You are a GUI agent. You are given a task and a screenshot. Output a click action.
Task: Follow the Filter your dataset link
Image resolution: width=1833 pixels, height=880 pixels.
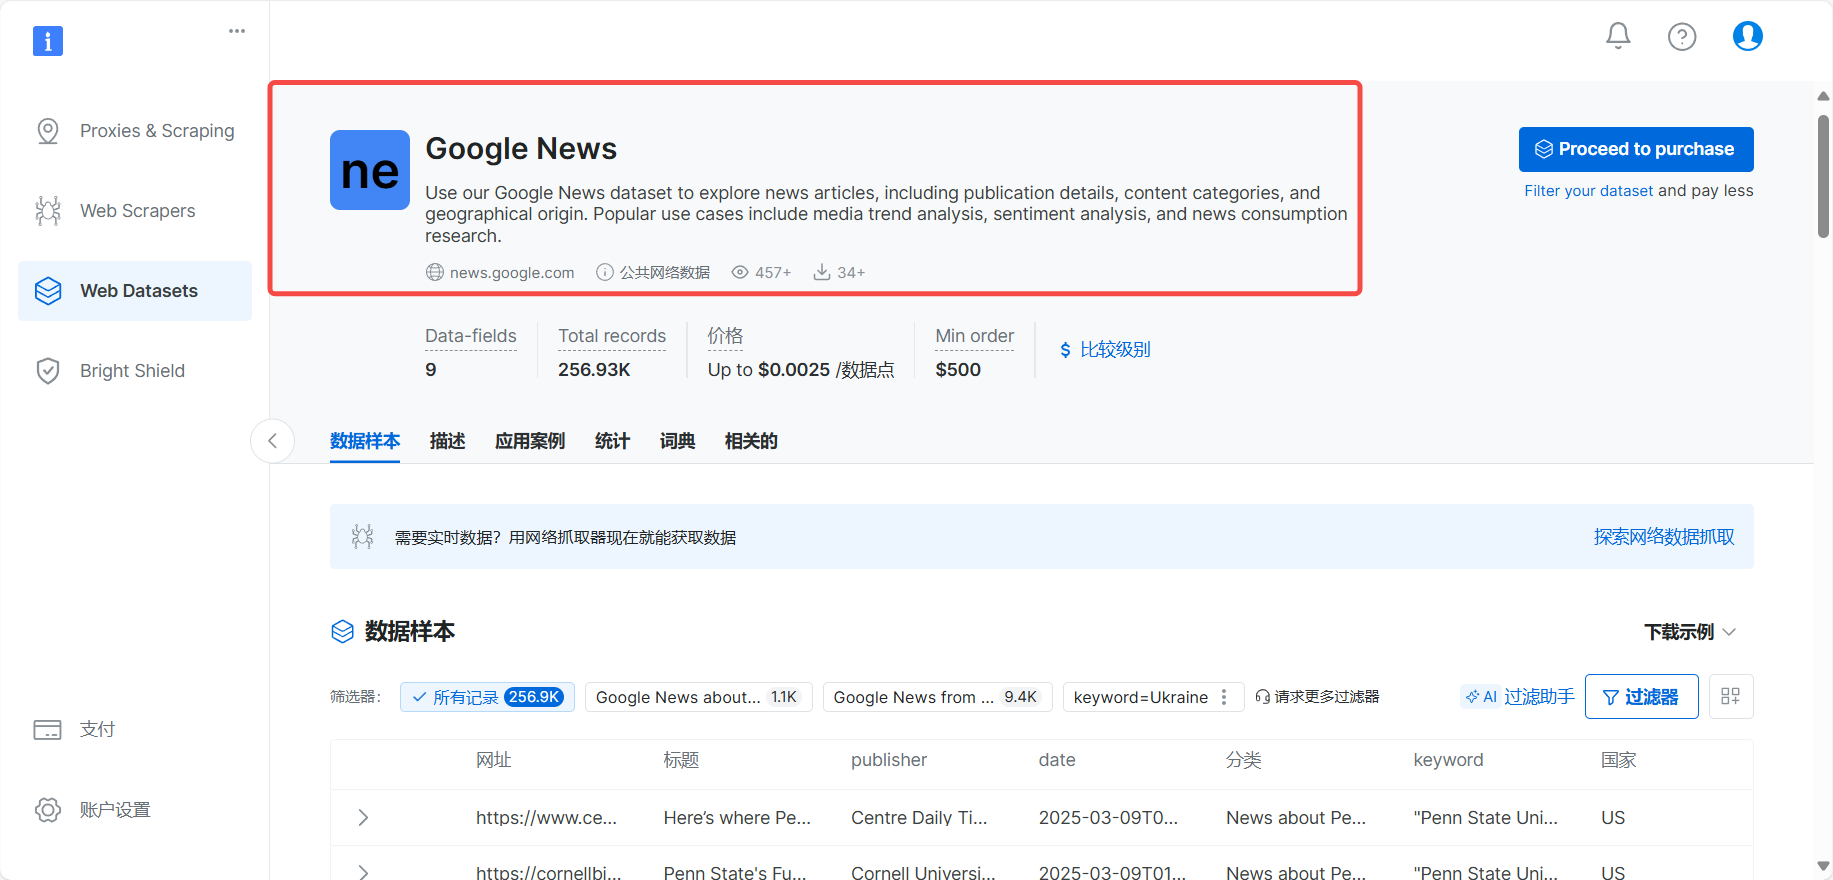(x=1588, y=191)
